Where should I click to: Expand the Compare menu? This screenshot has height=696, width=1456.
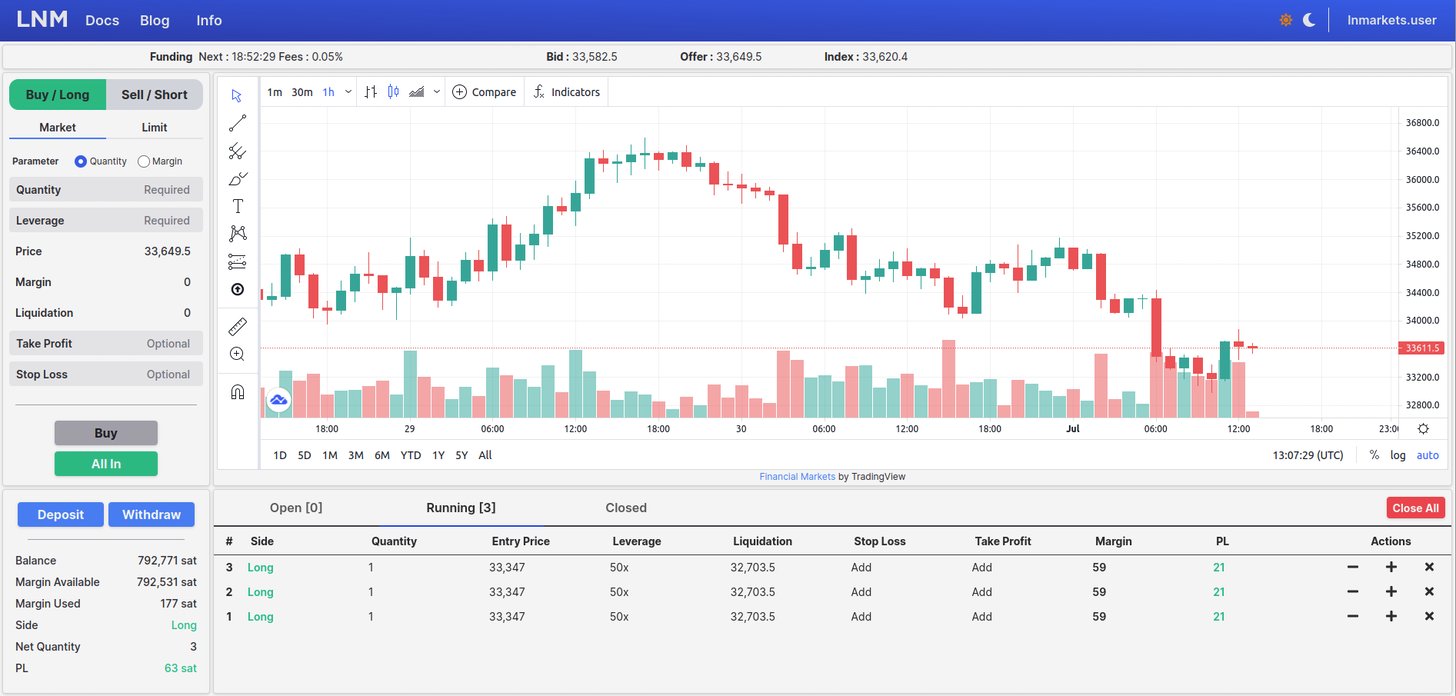[x=484, y=91]
